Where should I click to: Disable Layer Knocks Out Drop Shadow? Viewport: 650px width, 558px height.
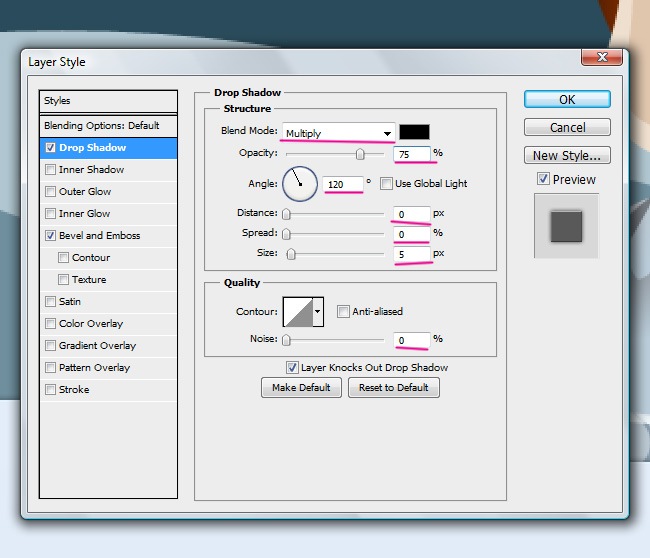tap(293, 367)
